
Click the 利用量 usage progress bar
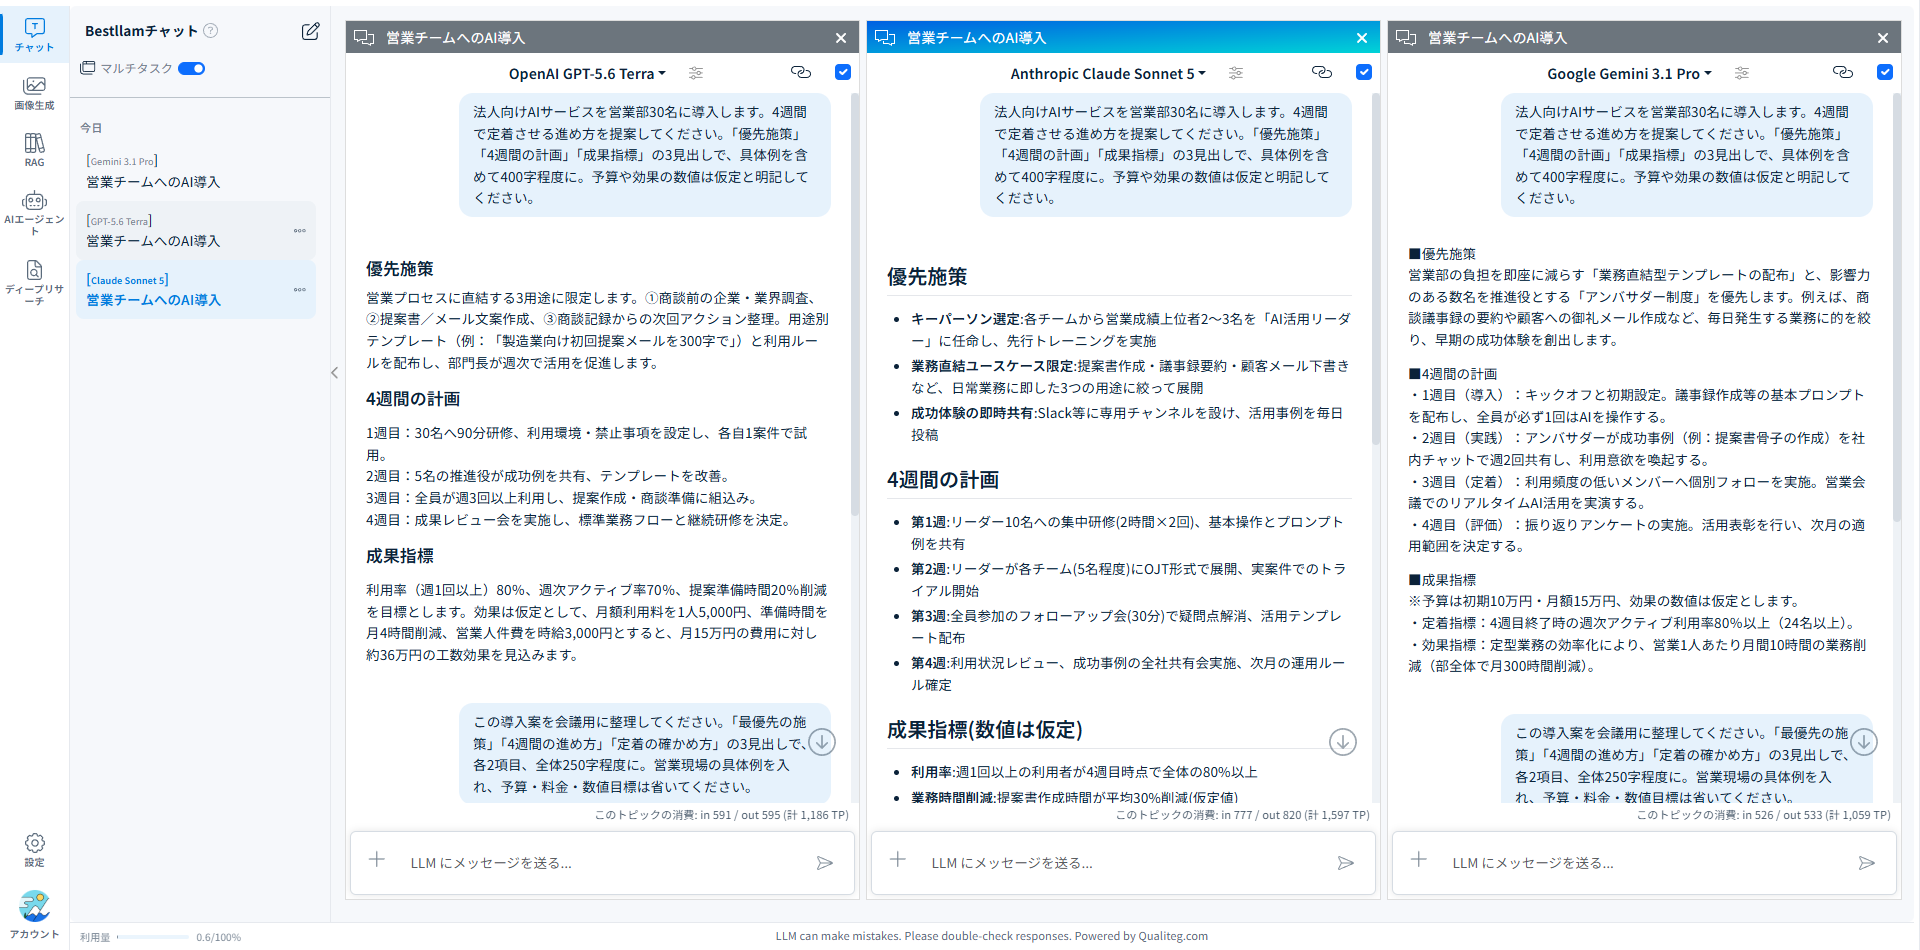tap(153, 937)
